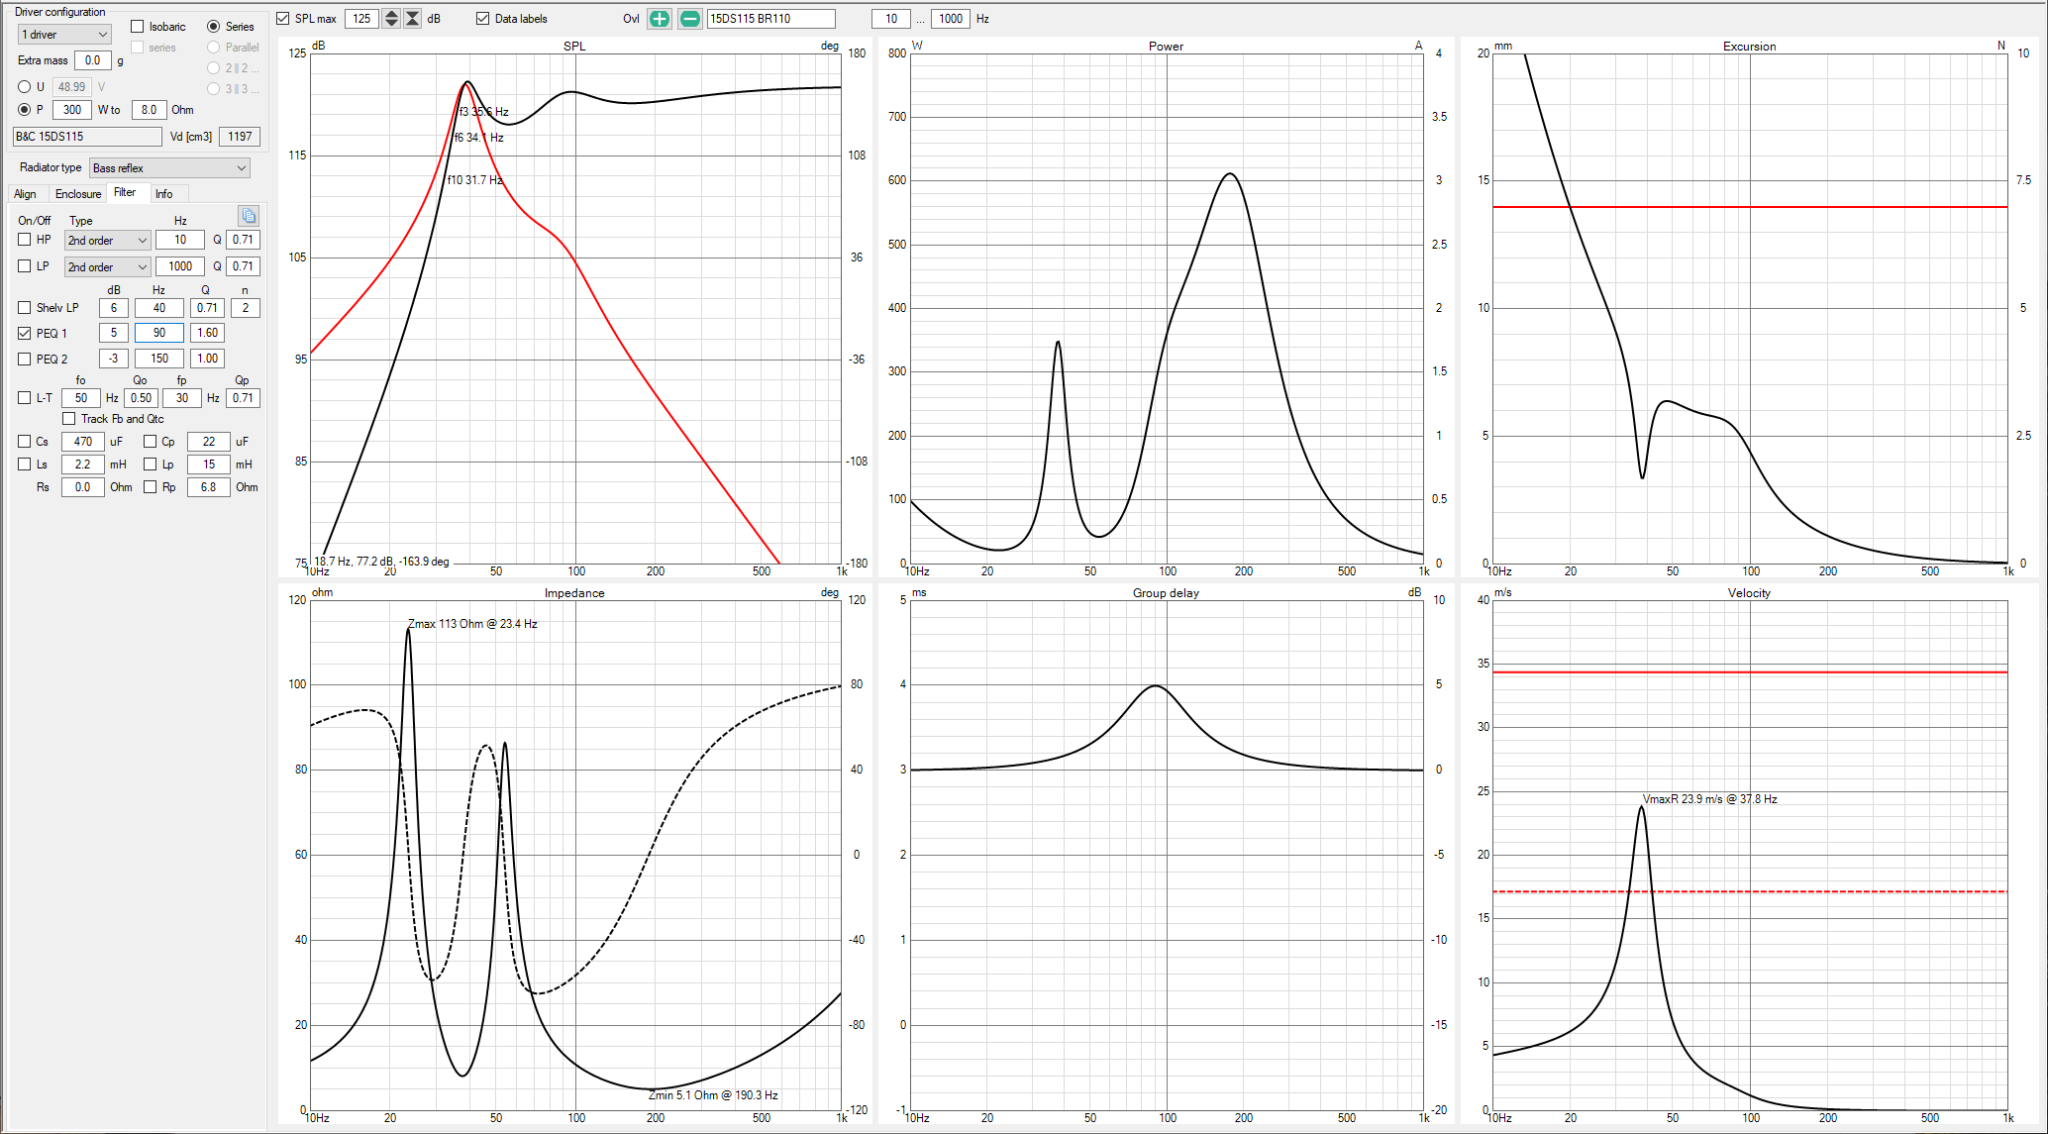
Task: Click the 'Zmin 5.1 Ohm @ 190.3 Hz' label
Action: coord(713,1095)
